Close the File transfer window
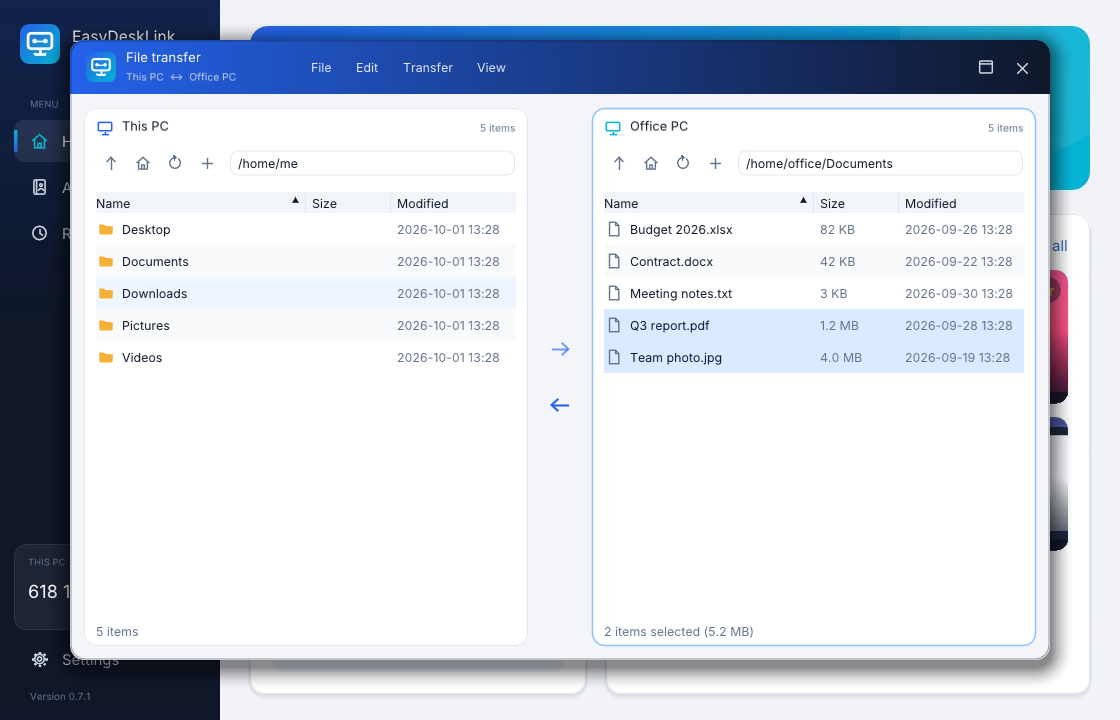The width and height of the screenshot is (1120, 720). click(1022, 68)
